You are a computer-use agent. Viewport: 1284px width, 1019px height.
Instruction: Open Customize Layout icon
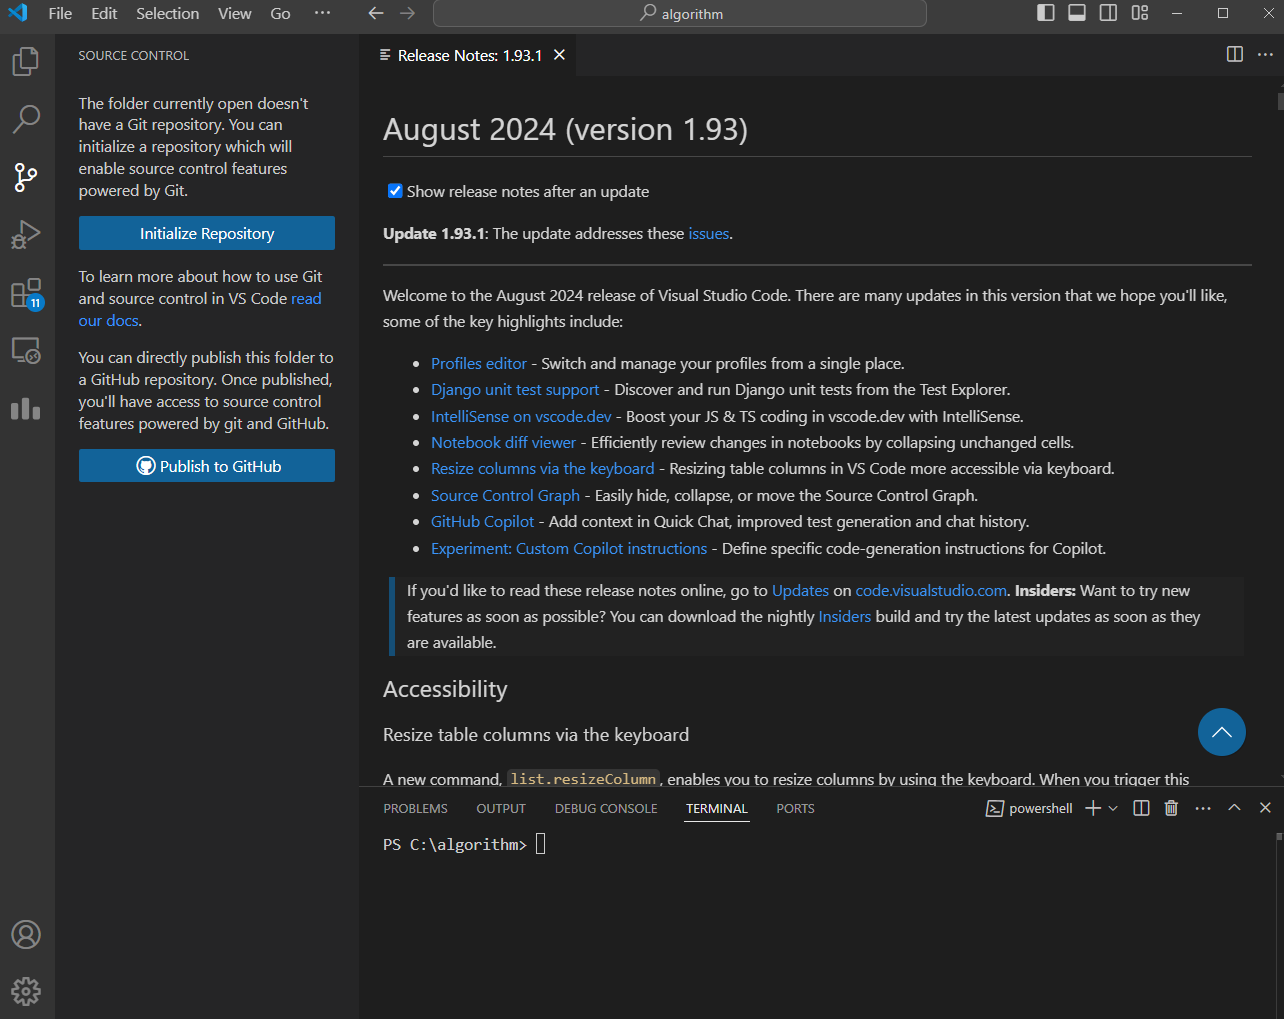1140,13
